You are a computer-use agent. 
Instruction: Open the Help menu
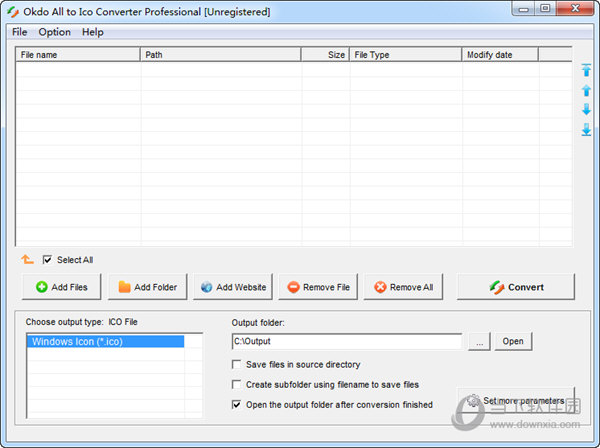(93, 32)
